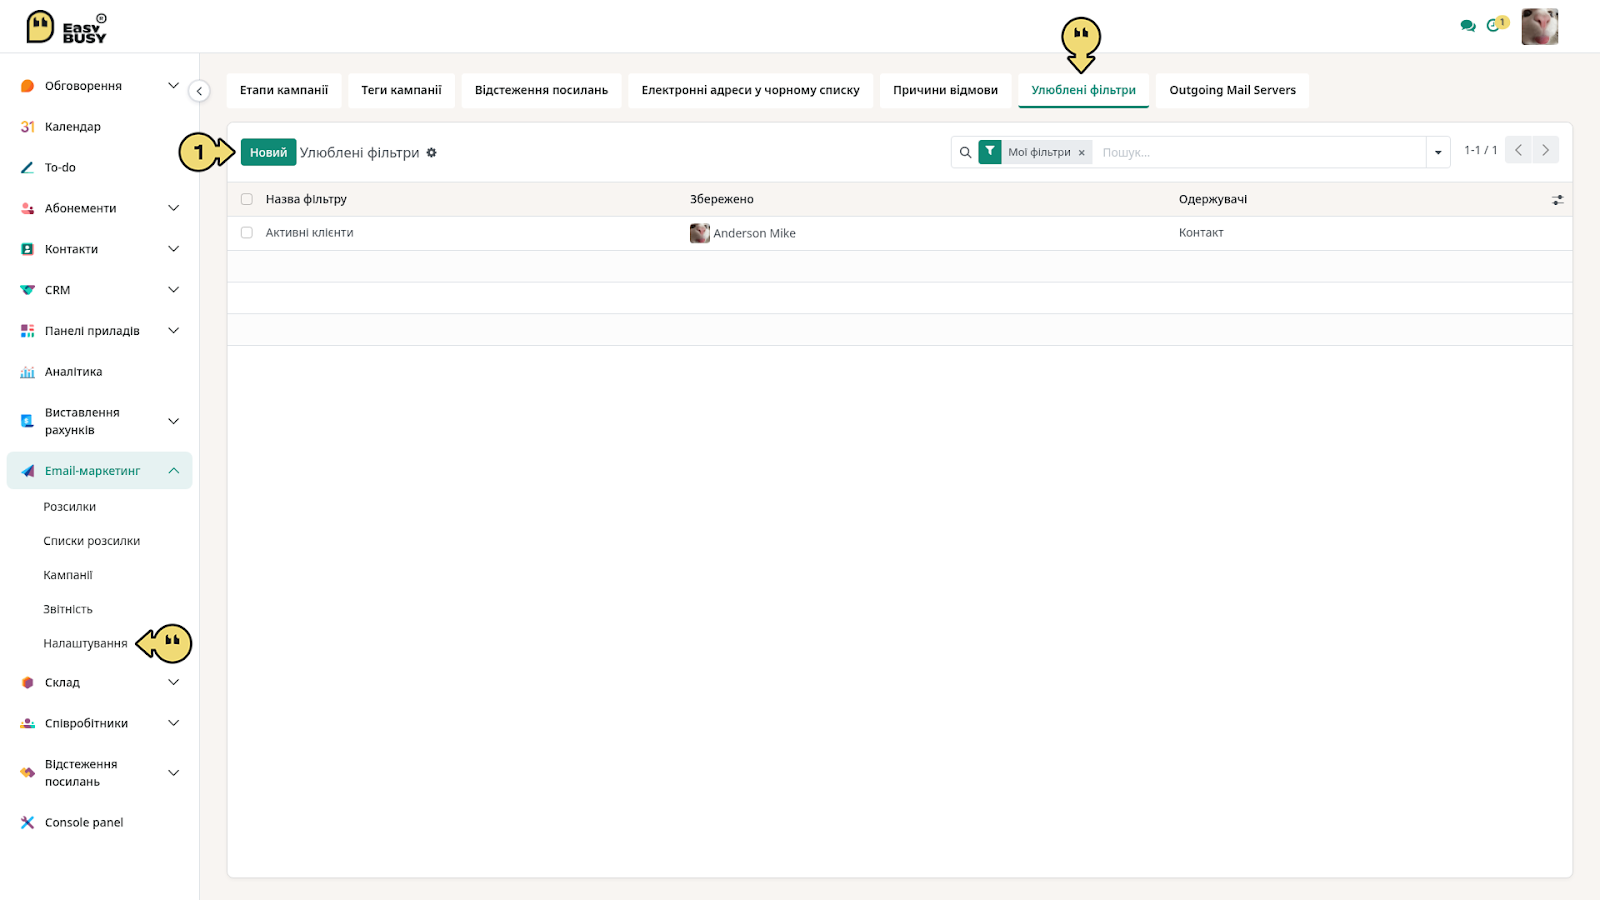Expand the Контакти menu chevron
Screen dimensions: 1600x900
(x=173, y=249)
